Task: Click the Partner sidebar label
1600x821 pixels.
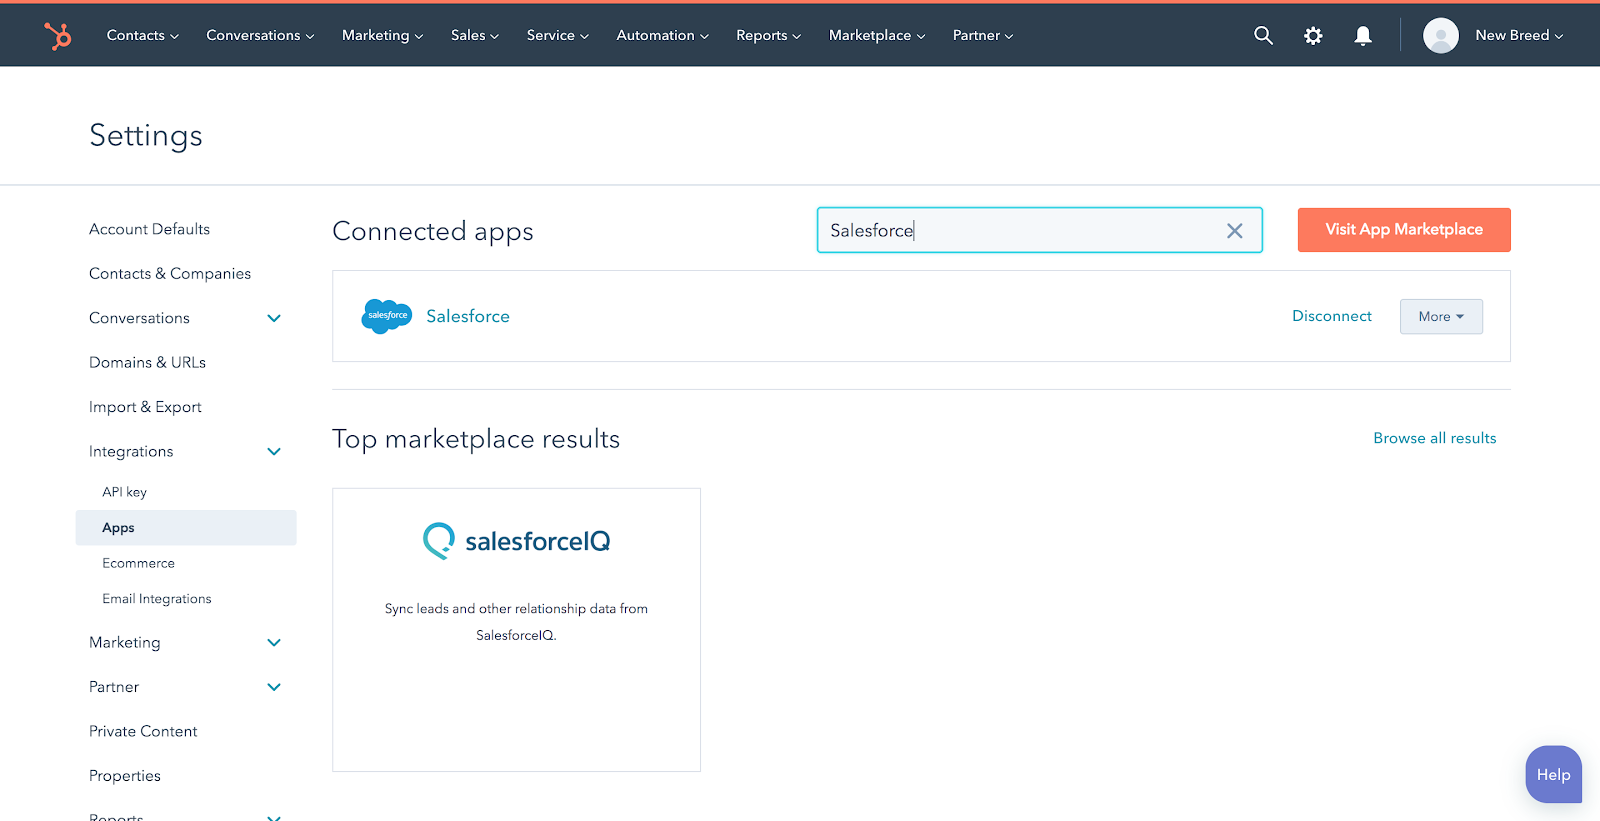Action: click(114, 687)
